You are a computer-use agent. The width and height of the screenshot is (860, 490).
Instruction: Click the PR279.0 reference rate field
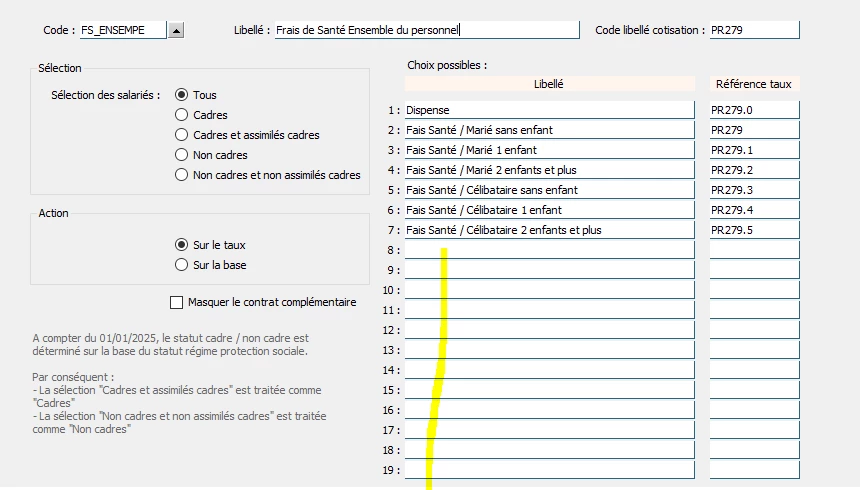coord(754,110)
